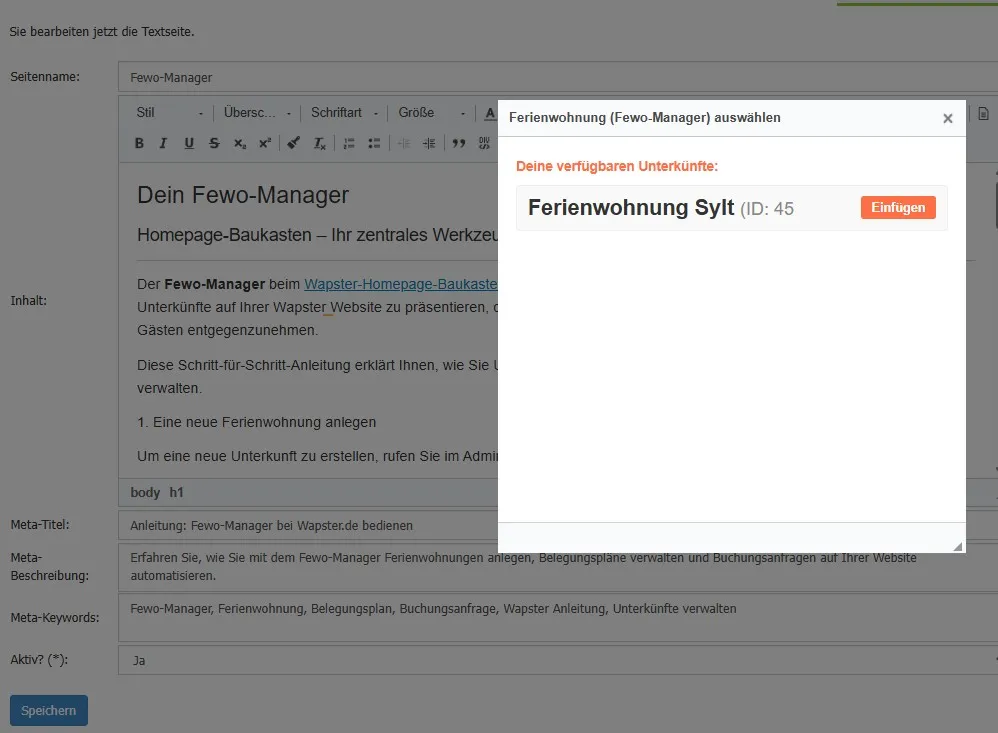Open the Aktiv? dropdown showing Ja
This screenshot has height=733, width=998.
tap(558, 660)
